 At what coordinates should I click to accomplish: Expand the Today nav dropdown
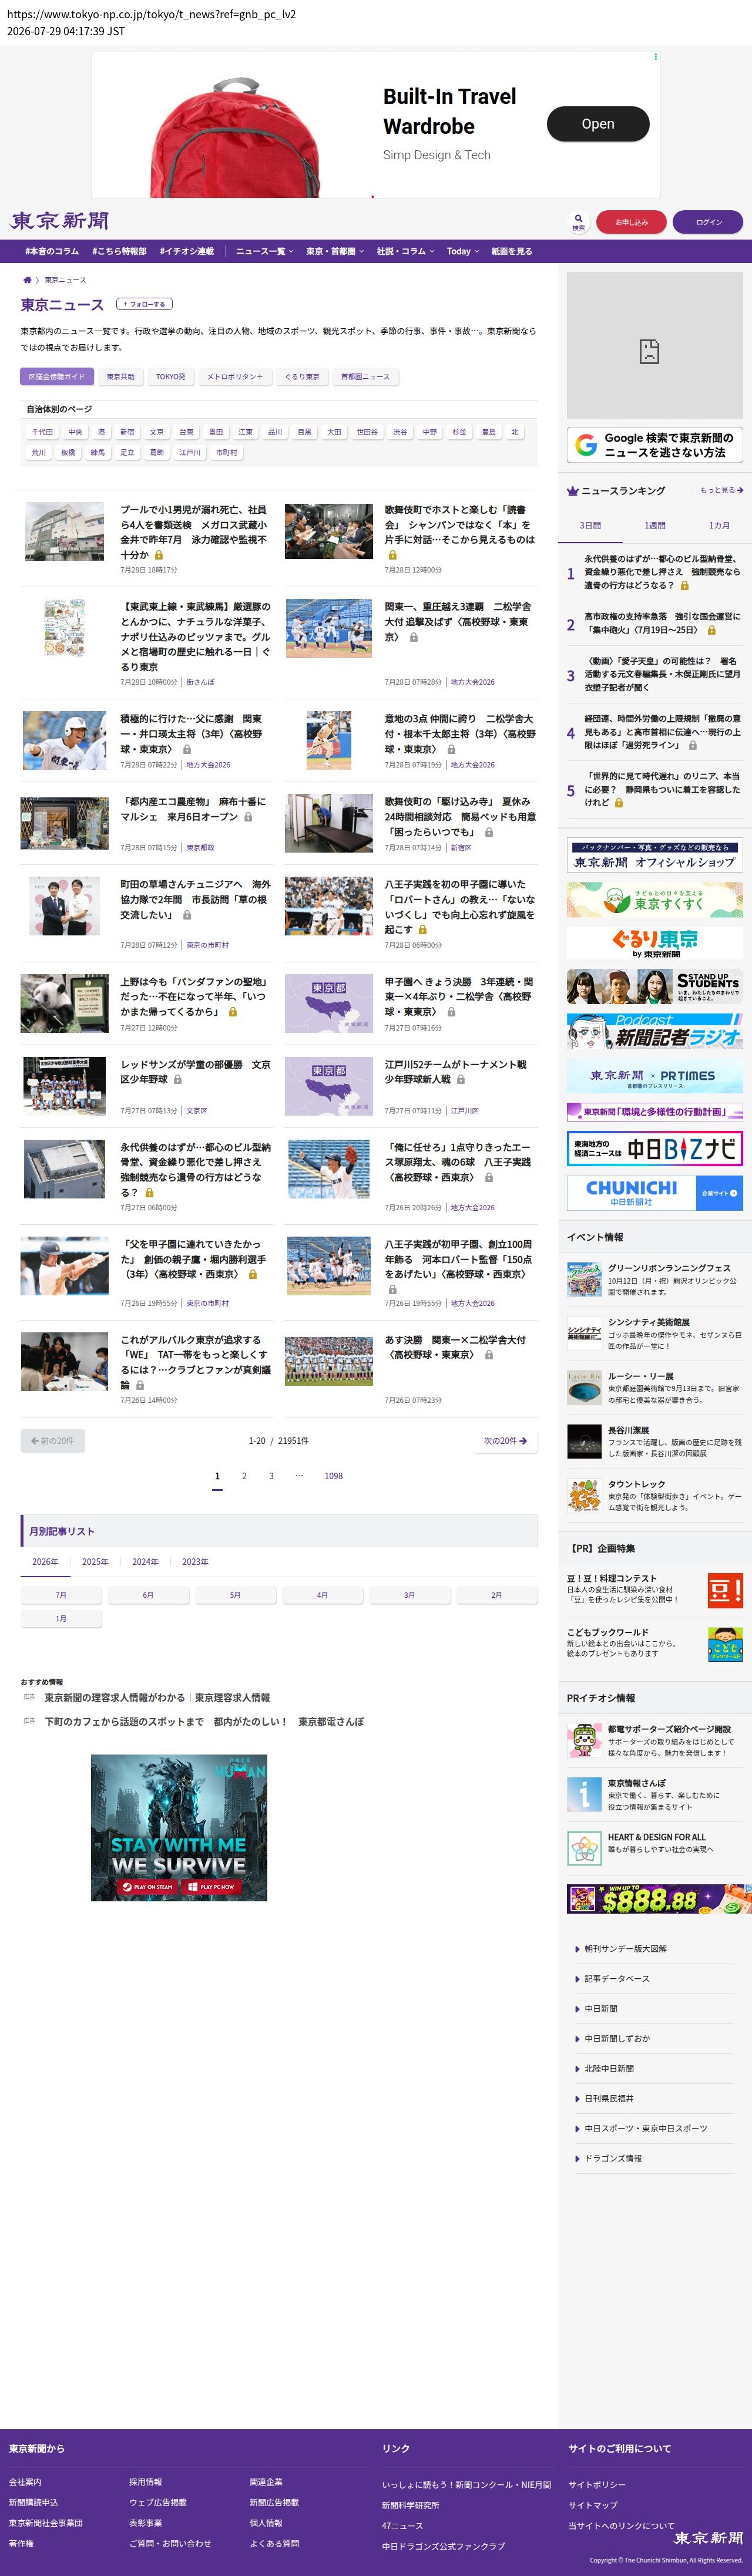tap(462, 251)
